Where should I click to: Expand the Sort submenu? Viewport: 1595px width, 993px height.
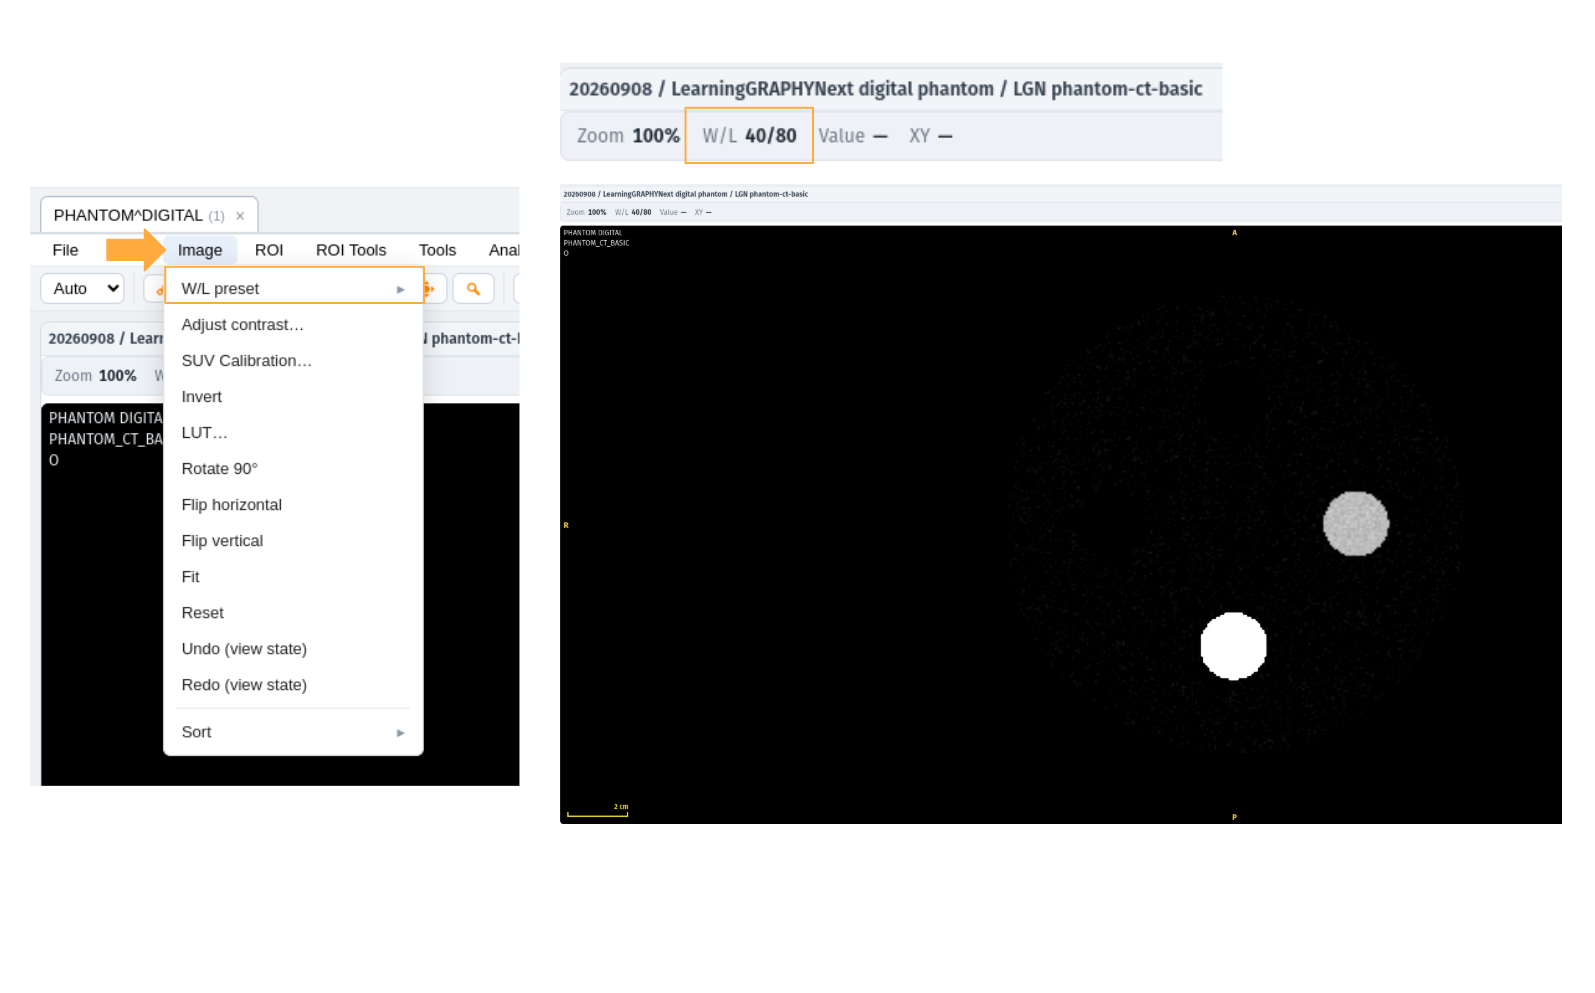coord(294,732)
